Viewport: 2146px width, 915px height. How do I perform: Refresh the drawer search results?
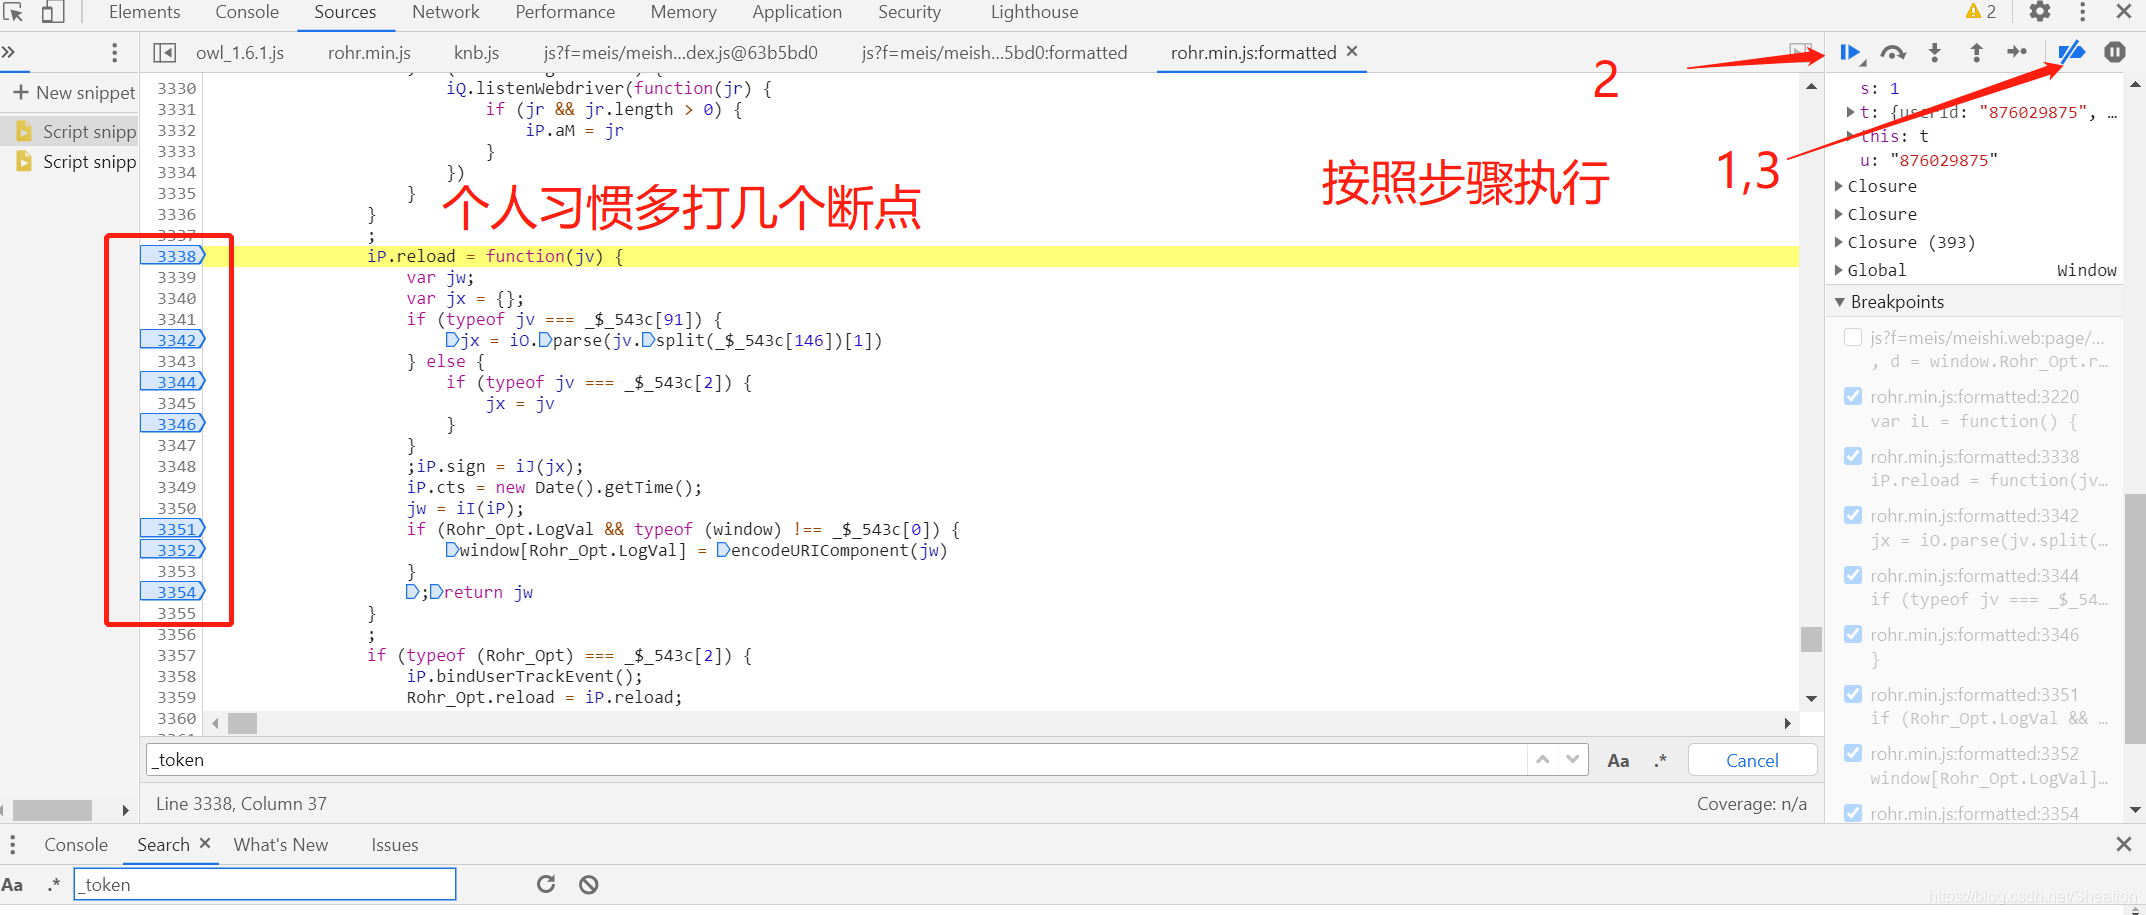coord(546,884)
